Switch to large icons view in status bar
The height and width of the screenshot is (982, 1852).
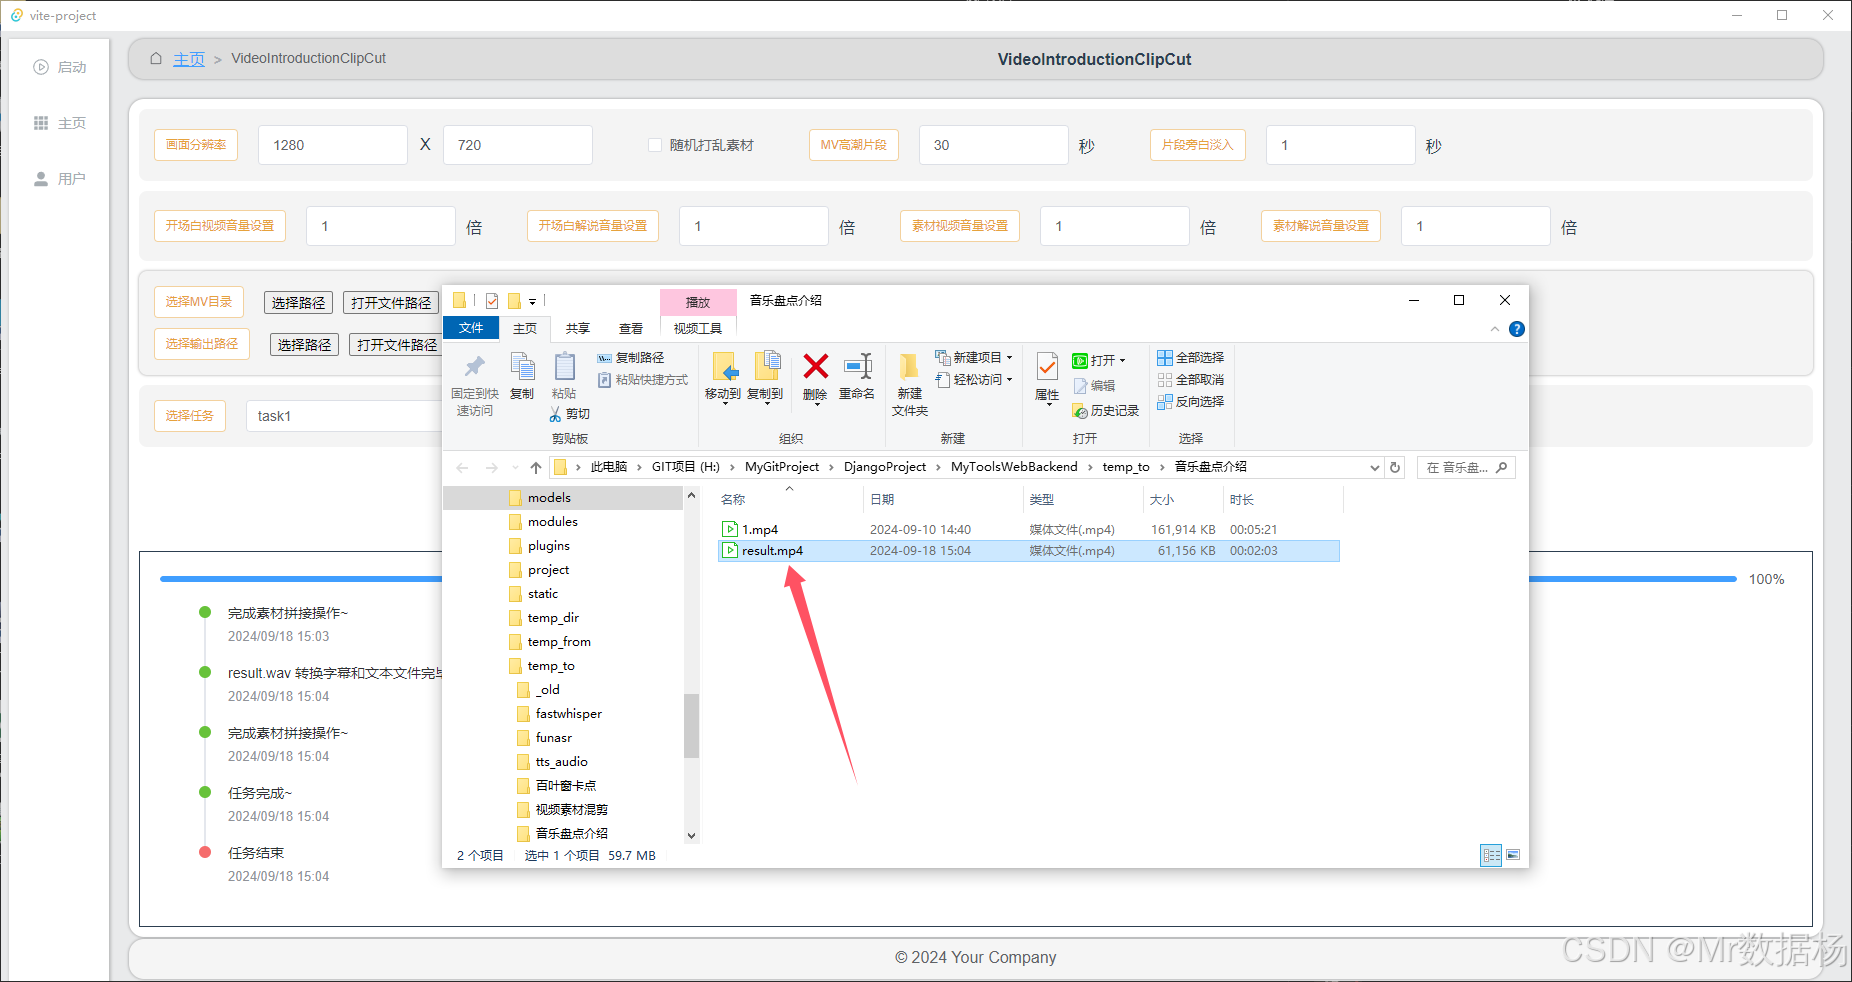[x=1513, y=855]
